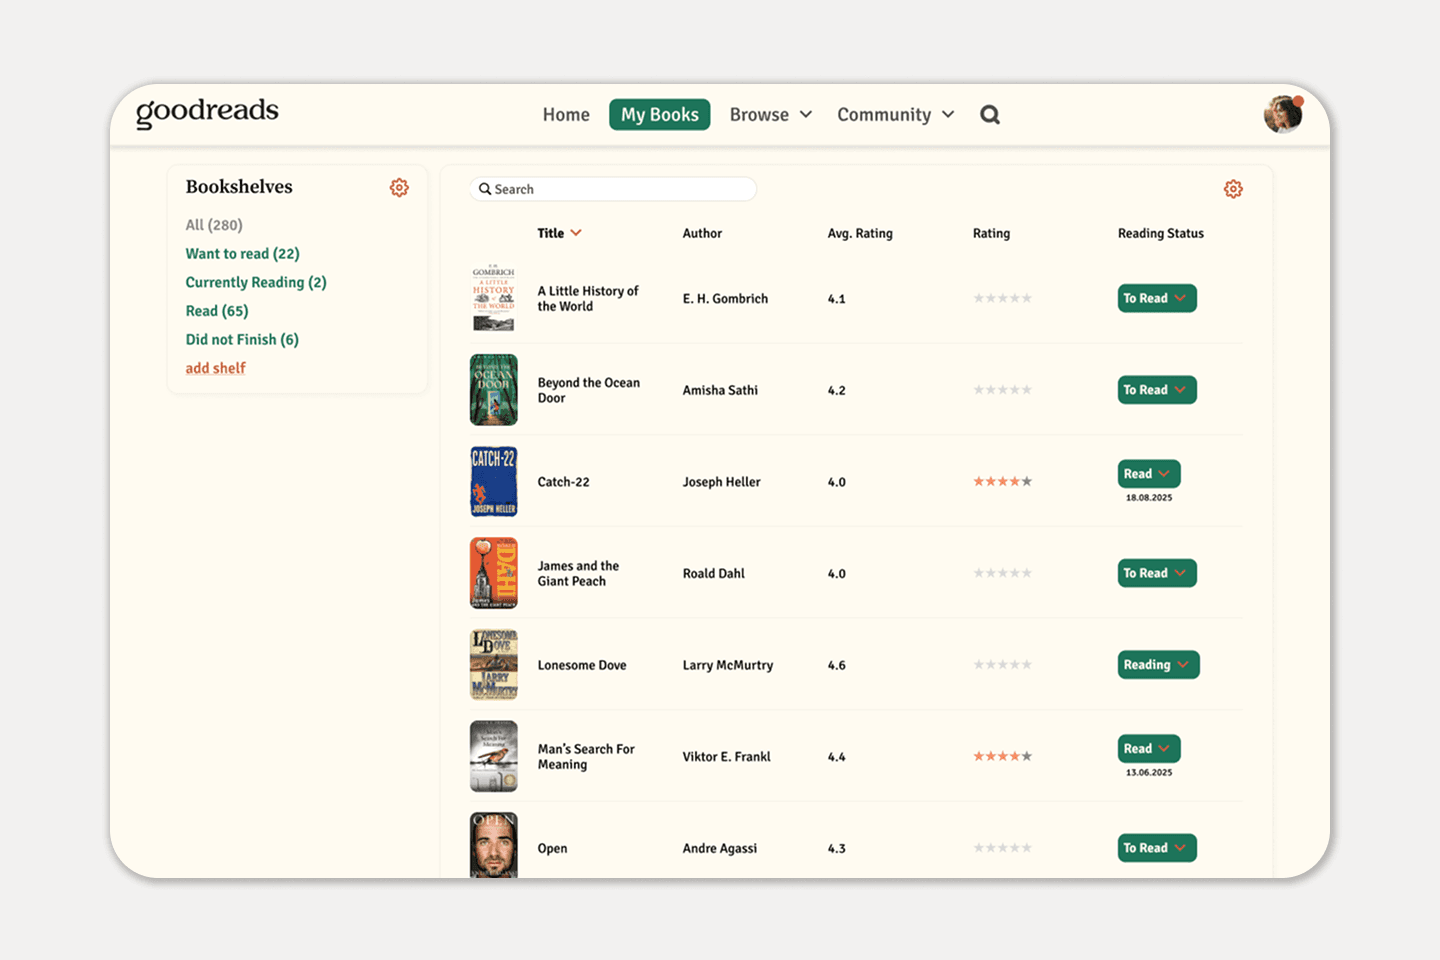
Task: Click author Larry McMurtry
Action: pos(728,665)
